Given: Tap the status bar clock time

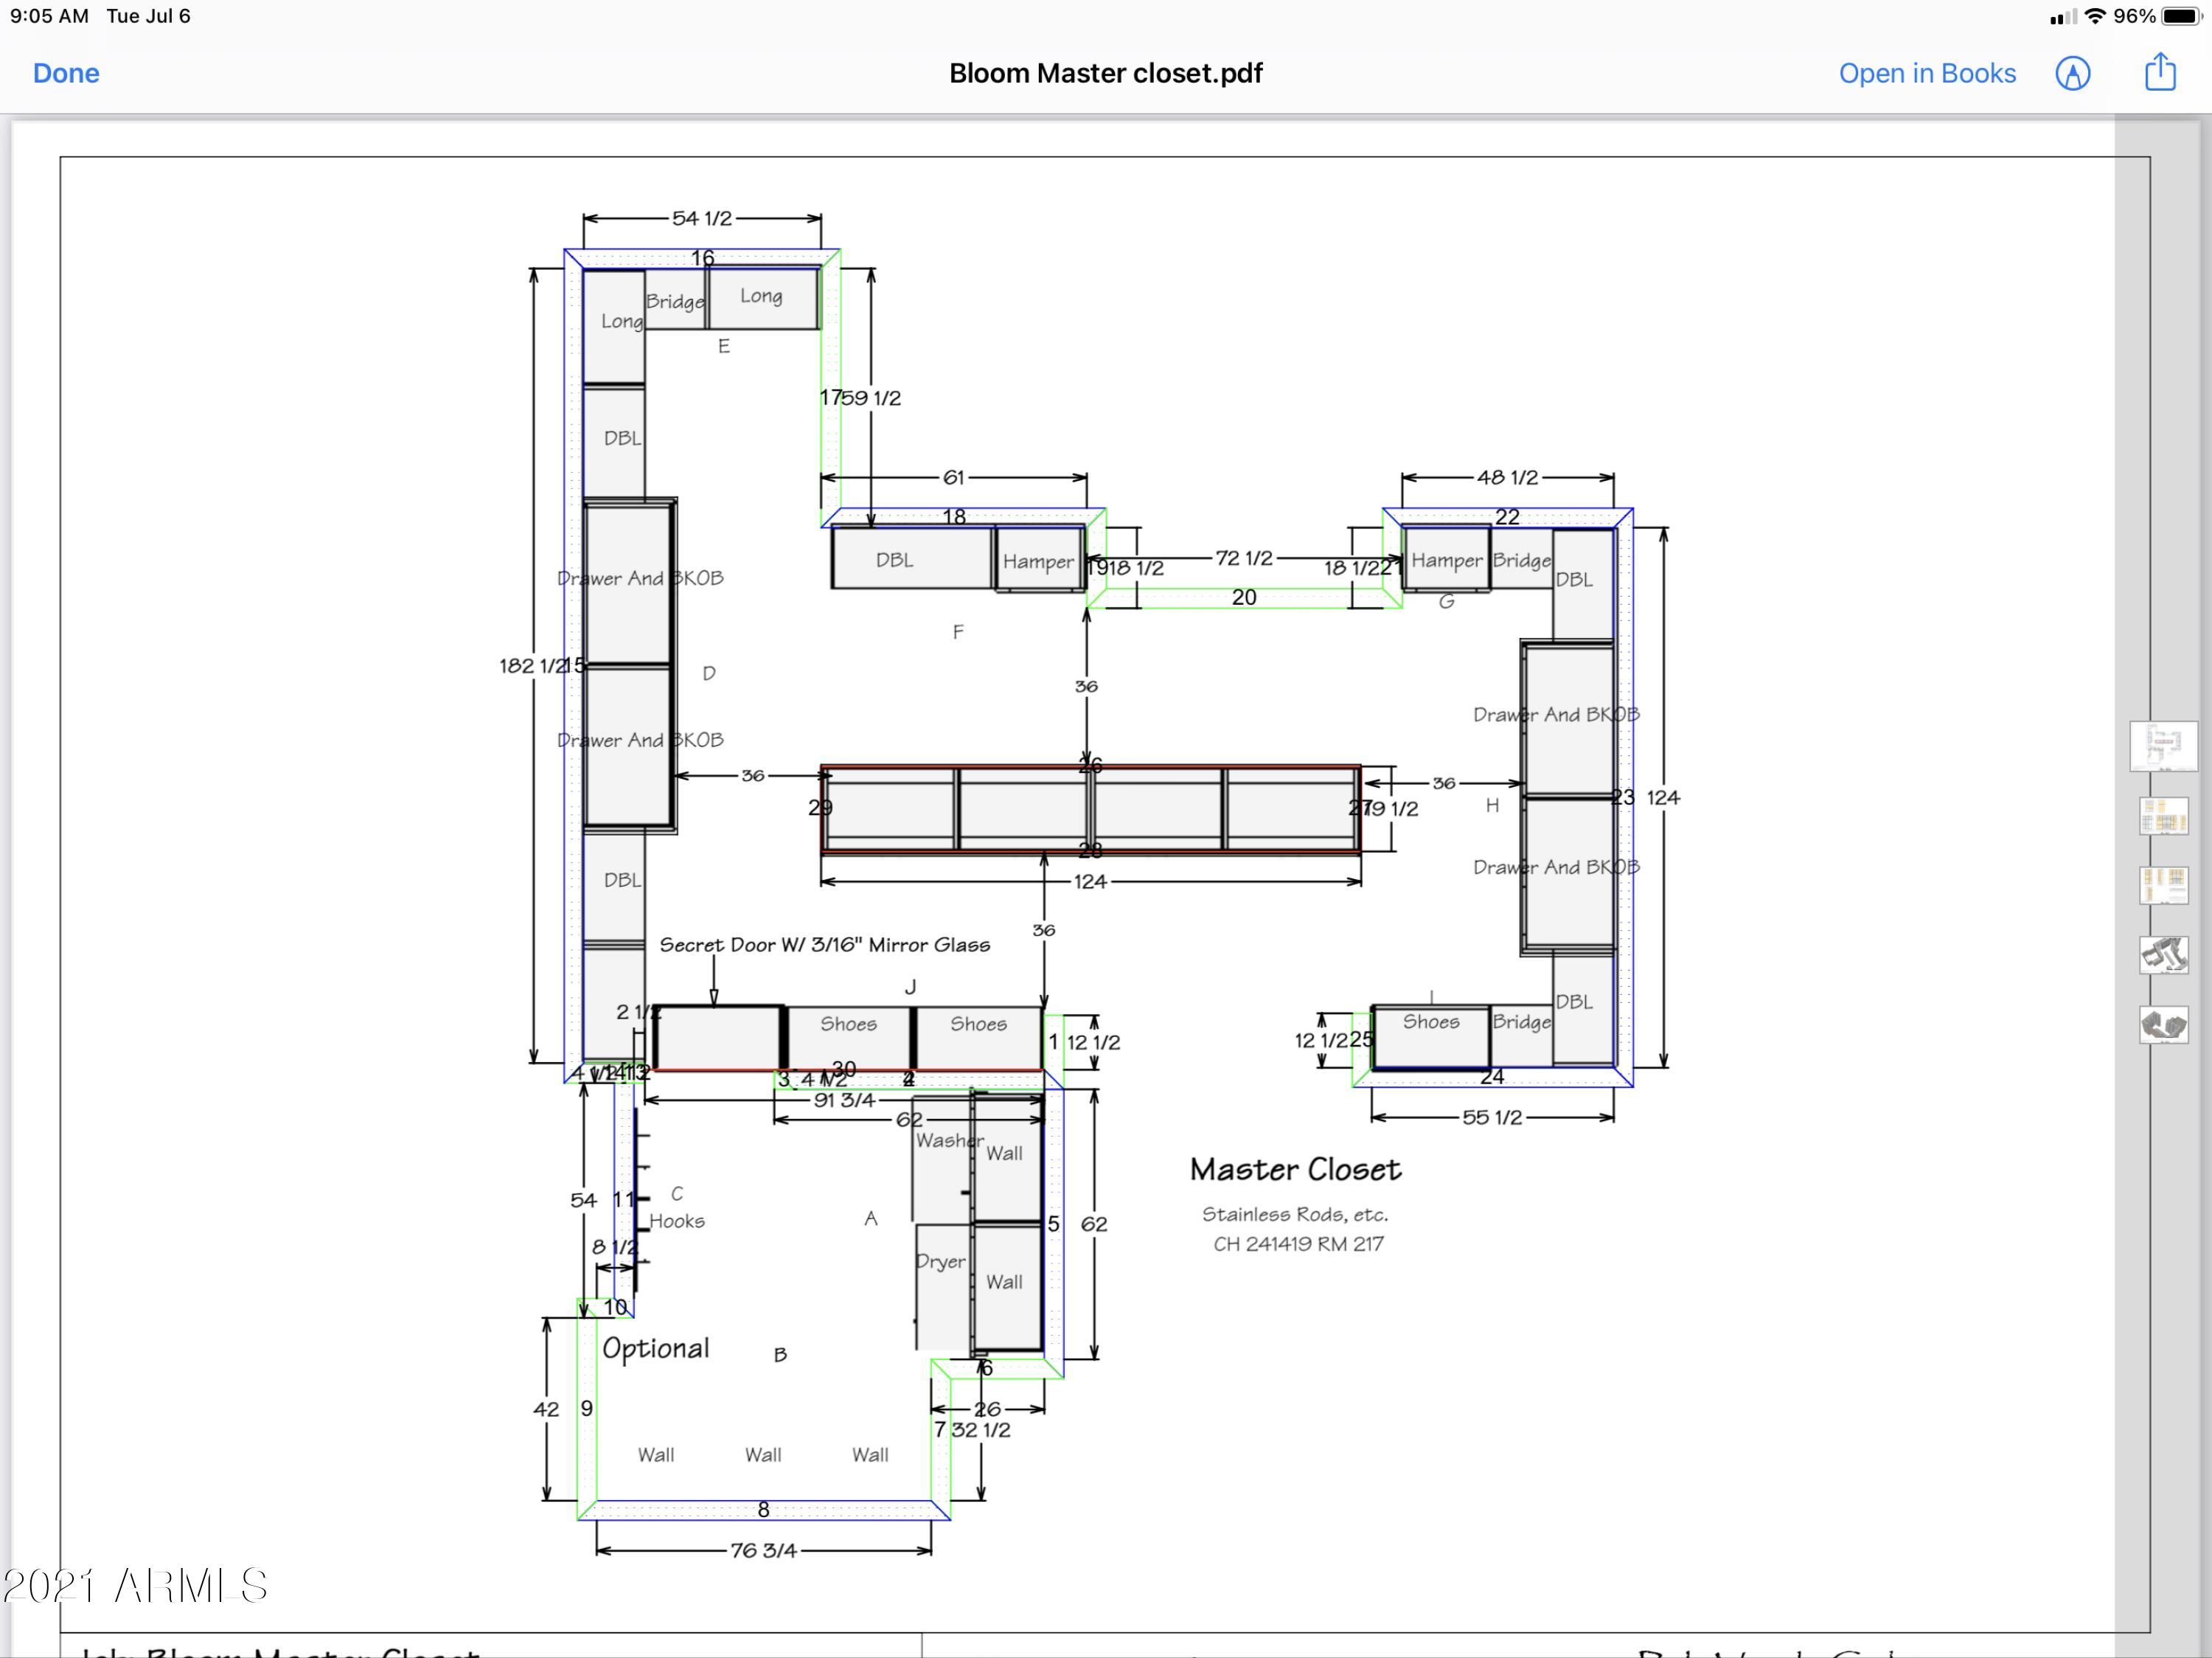Looking at the screenshot, I should click(49, 16).
